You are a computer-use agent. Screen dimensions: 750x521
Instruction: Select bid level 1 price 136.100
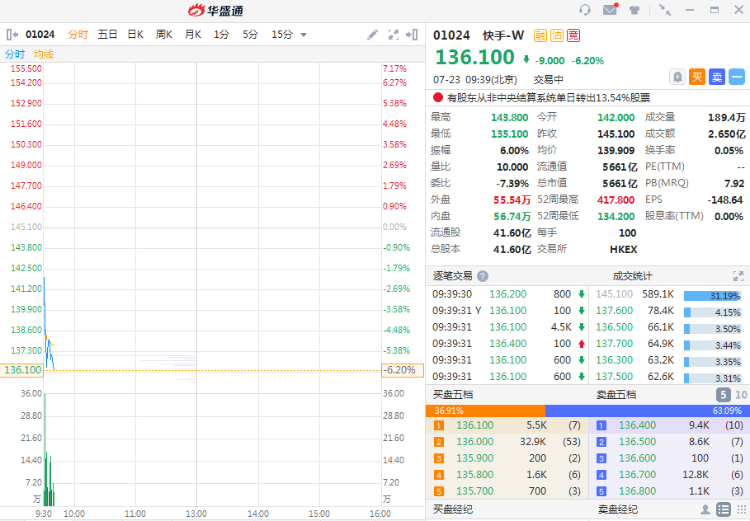coord(475,425)
